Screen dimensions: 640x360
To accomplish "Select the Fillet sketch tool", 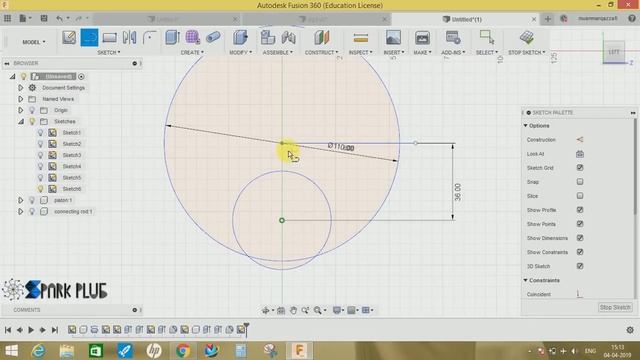I will coord(149,38).
